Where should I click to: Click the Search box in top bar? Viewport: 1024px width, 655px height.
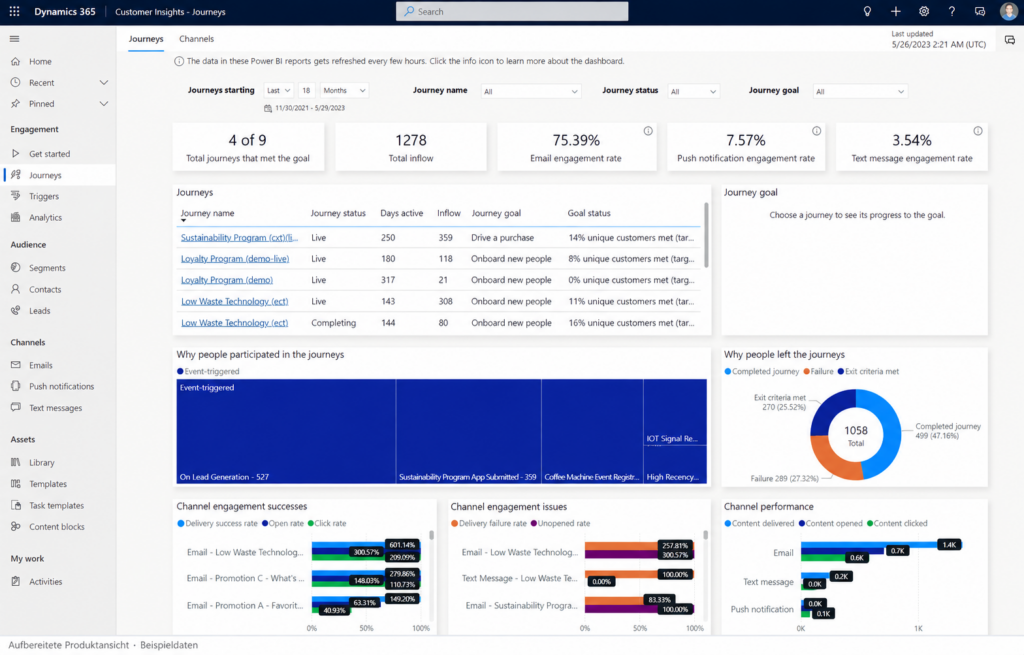tap(512, 11)
